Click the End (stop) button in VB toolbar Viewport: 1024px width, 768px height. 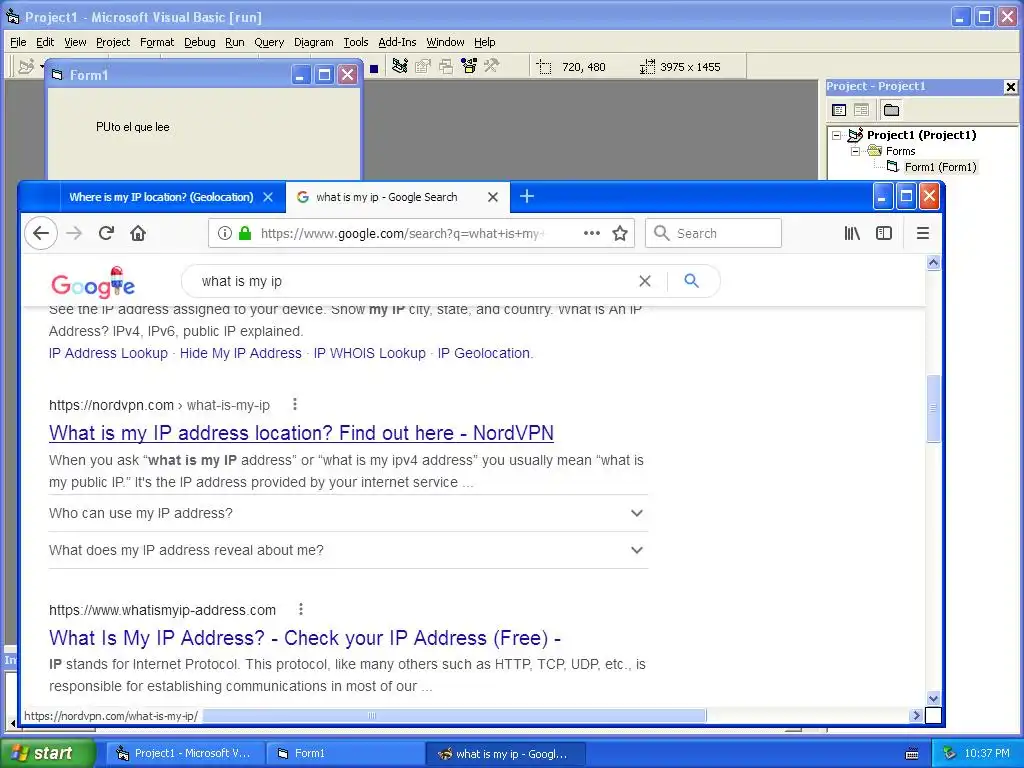tap(374, 68)
